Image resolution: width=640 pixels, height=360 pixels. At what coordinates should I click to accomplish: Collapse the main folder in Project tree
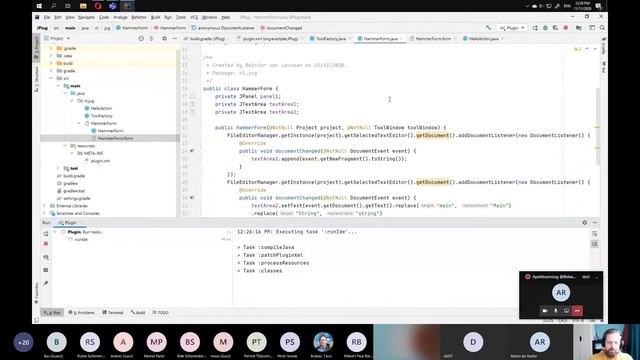coord(58,86)
